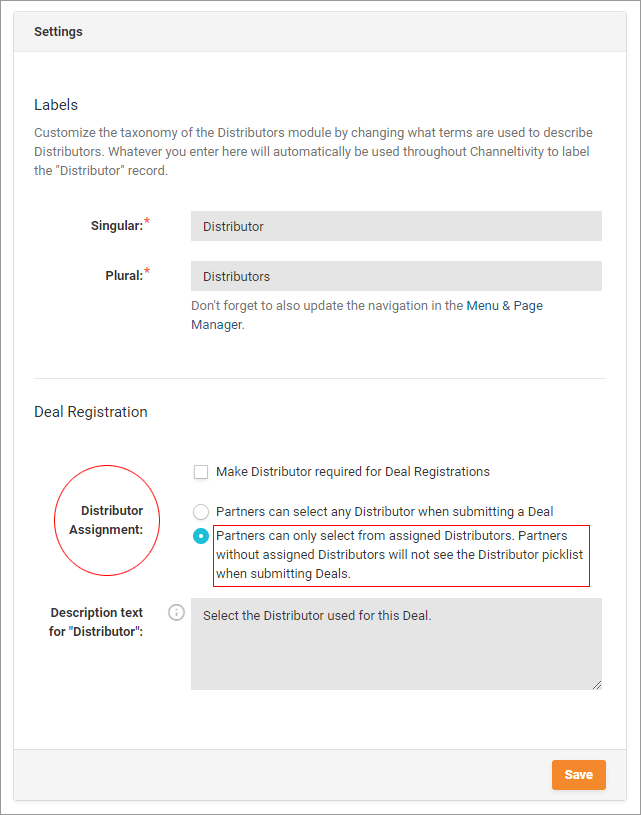Click the info icon beside Description text
This screenshot has height=815, width=641.
(176, 612)
